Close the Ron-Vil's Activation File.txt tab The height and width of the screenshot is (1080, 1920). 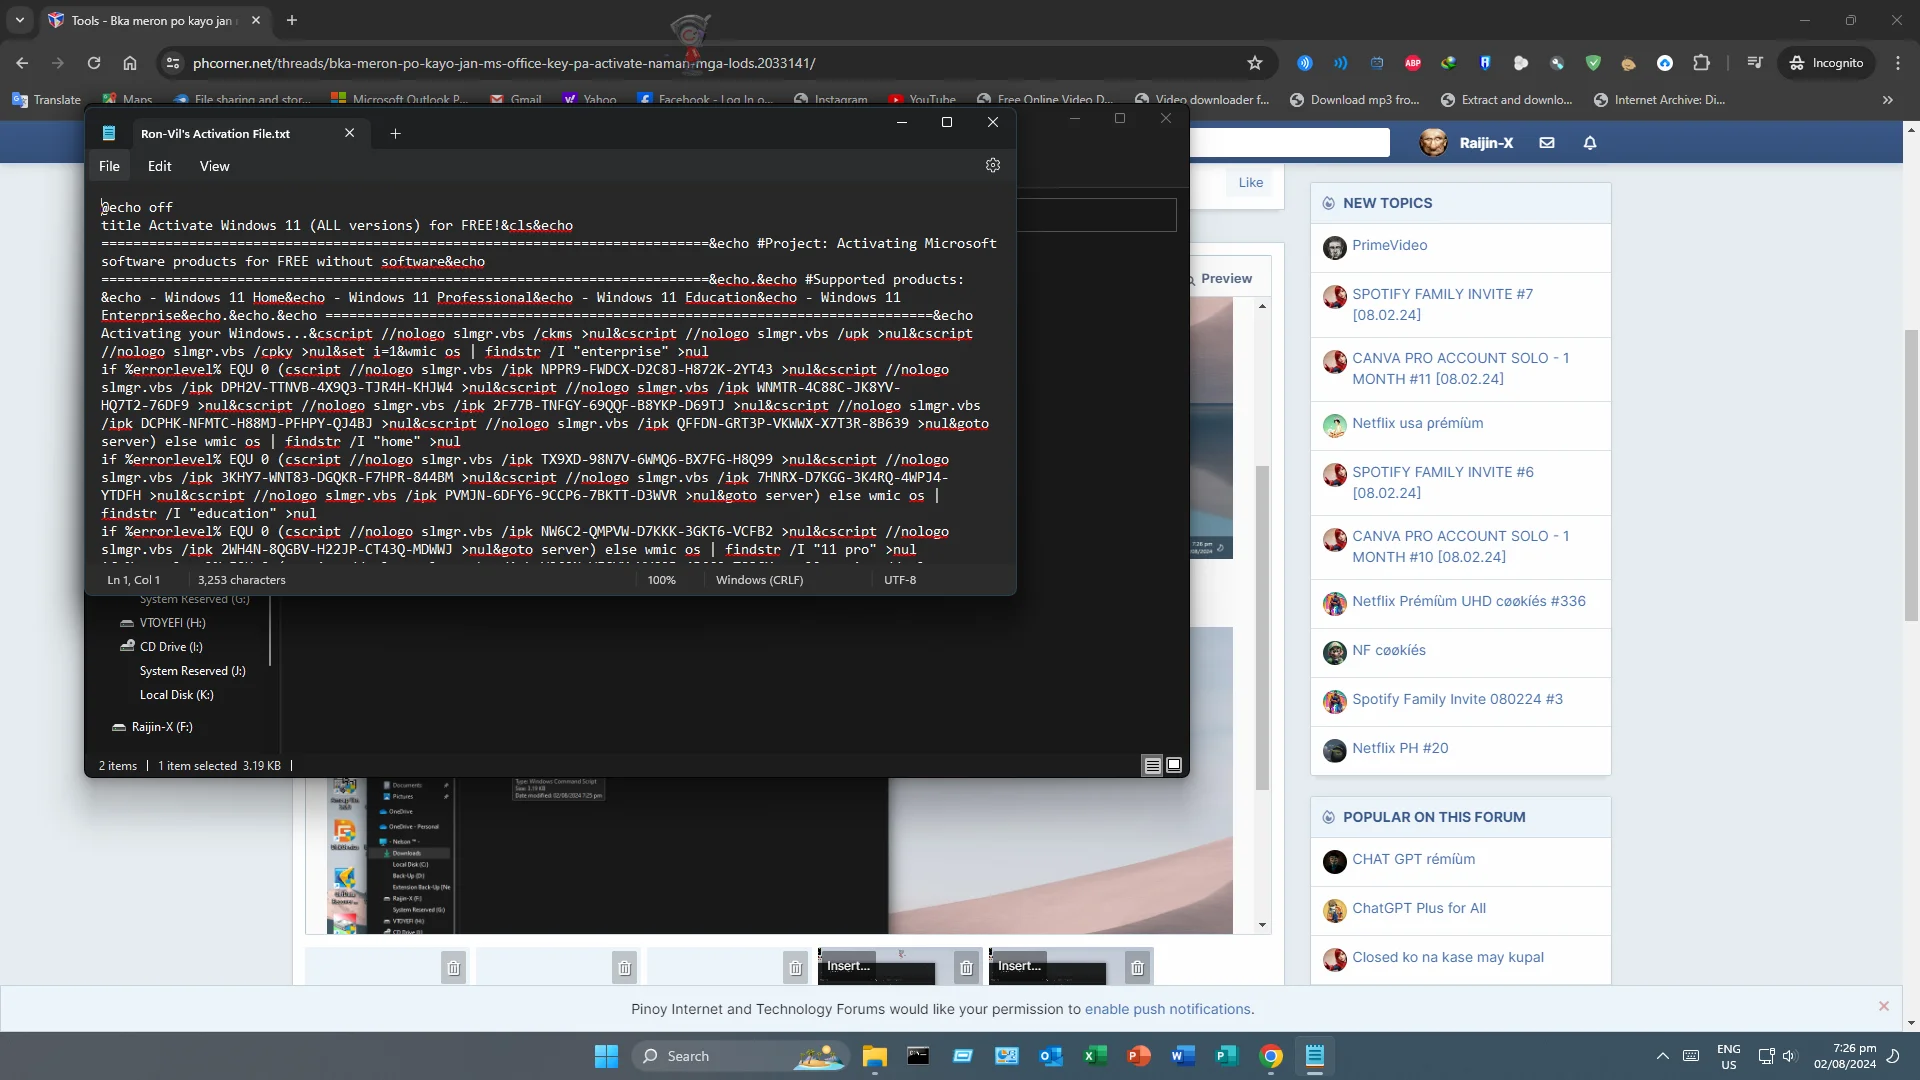[x=349, y=133]
